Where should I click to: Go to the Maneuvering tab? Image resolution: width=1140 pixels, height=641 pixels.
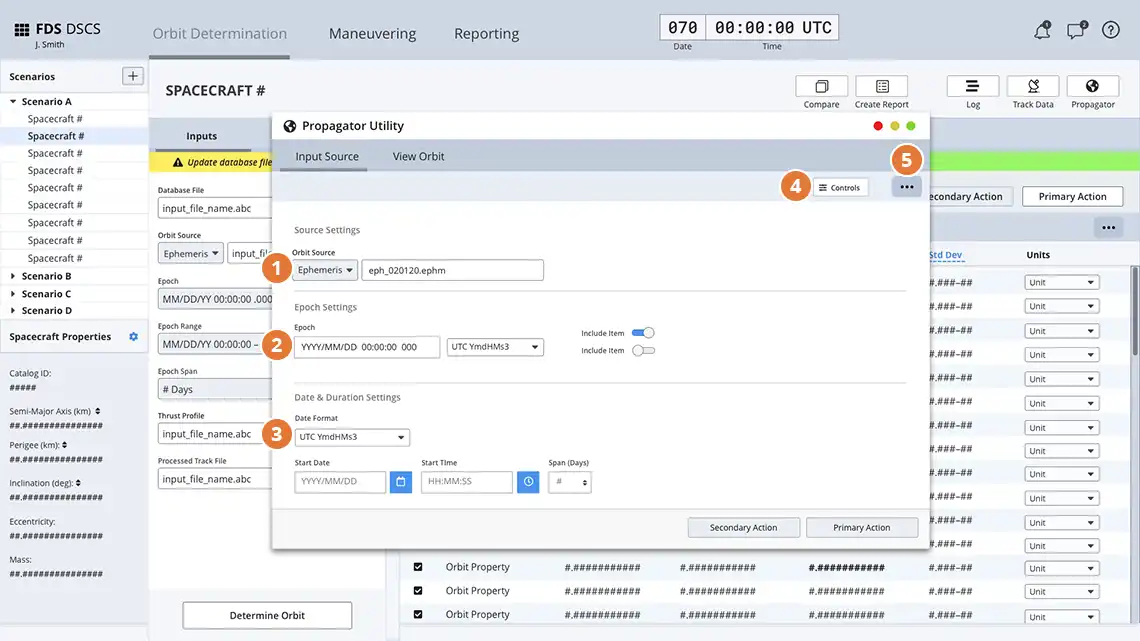pos(372,34)
